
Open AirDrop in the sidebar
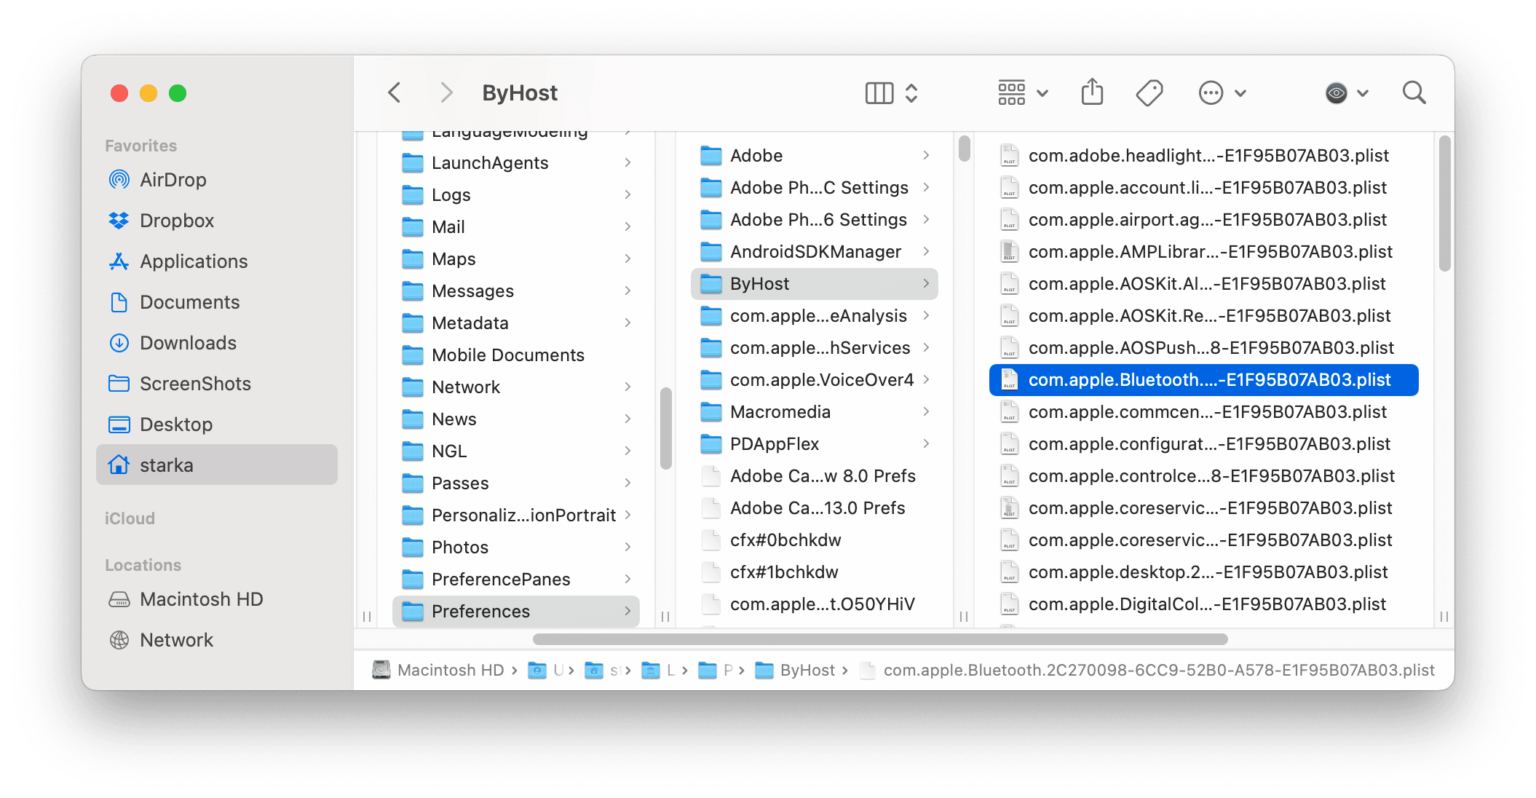tap(217, 180)
